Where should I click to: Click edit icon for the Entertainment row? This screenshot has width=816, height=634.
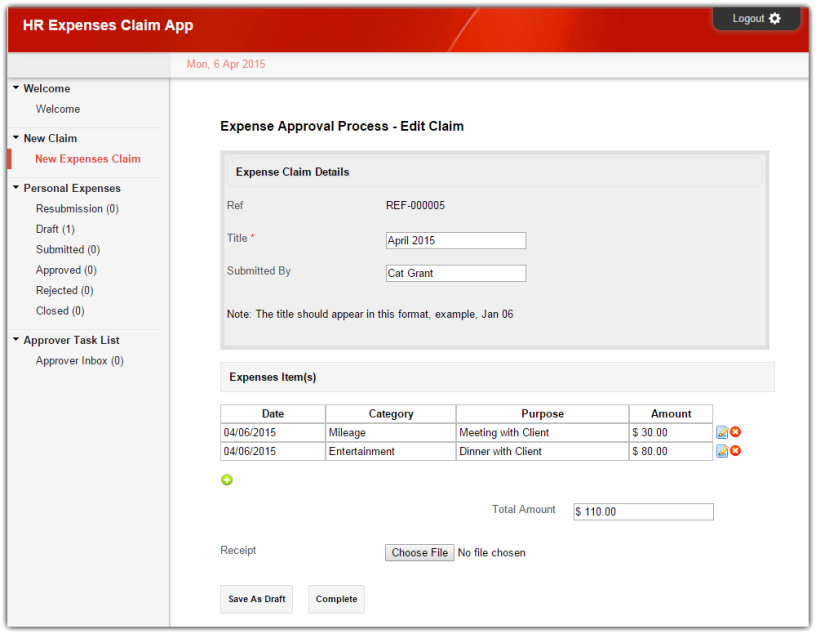pos(722,452)
